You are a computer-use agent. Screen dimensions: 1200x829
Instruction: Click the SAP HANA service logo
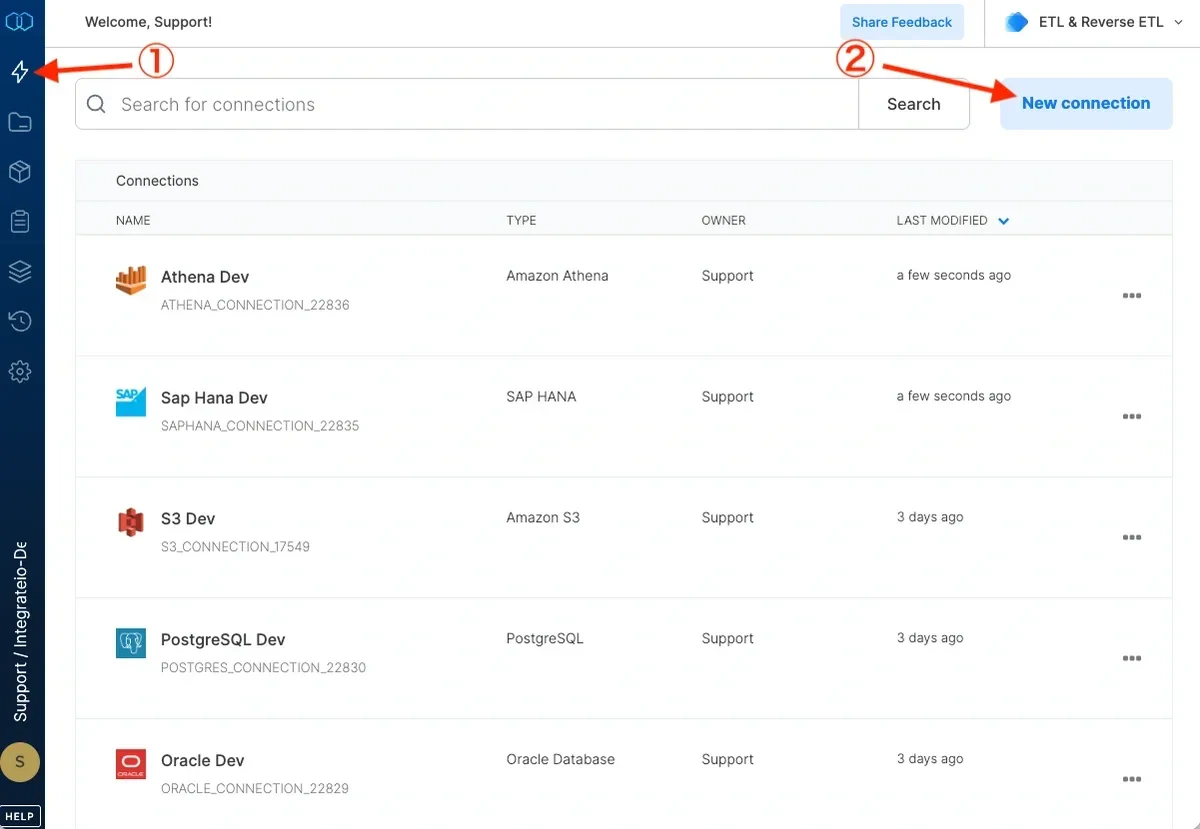coord(131,402)
